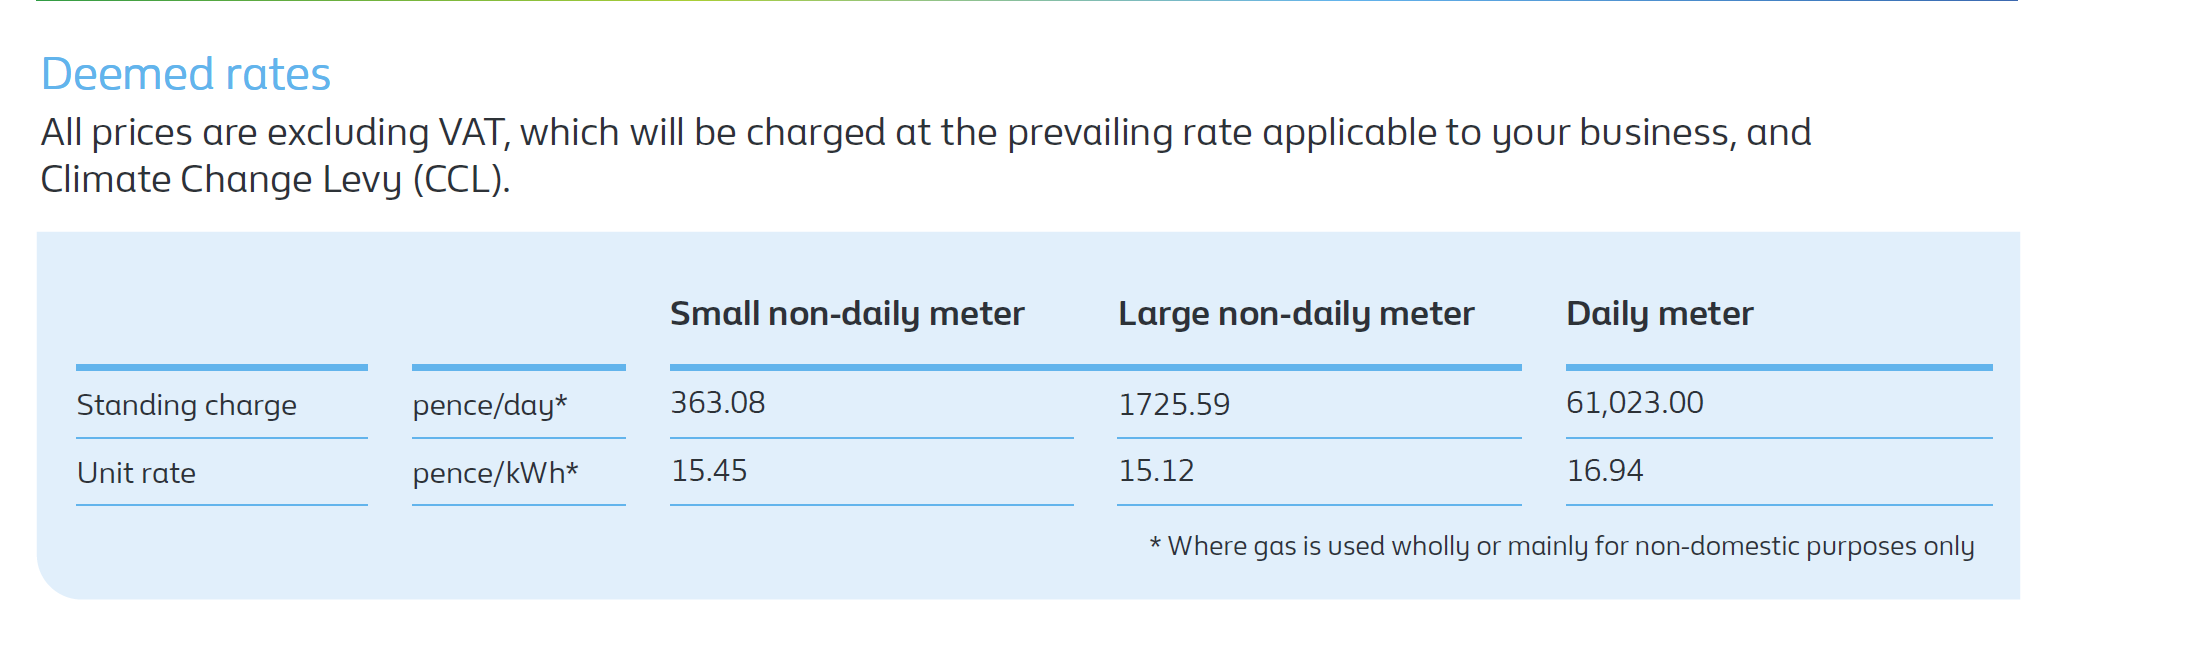Select the 363.08 standing charge value

pos(718,403)
